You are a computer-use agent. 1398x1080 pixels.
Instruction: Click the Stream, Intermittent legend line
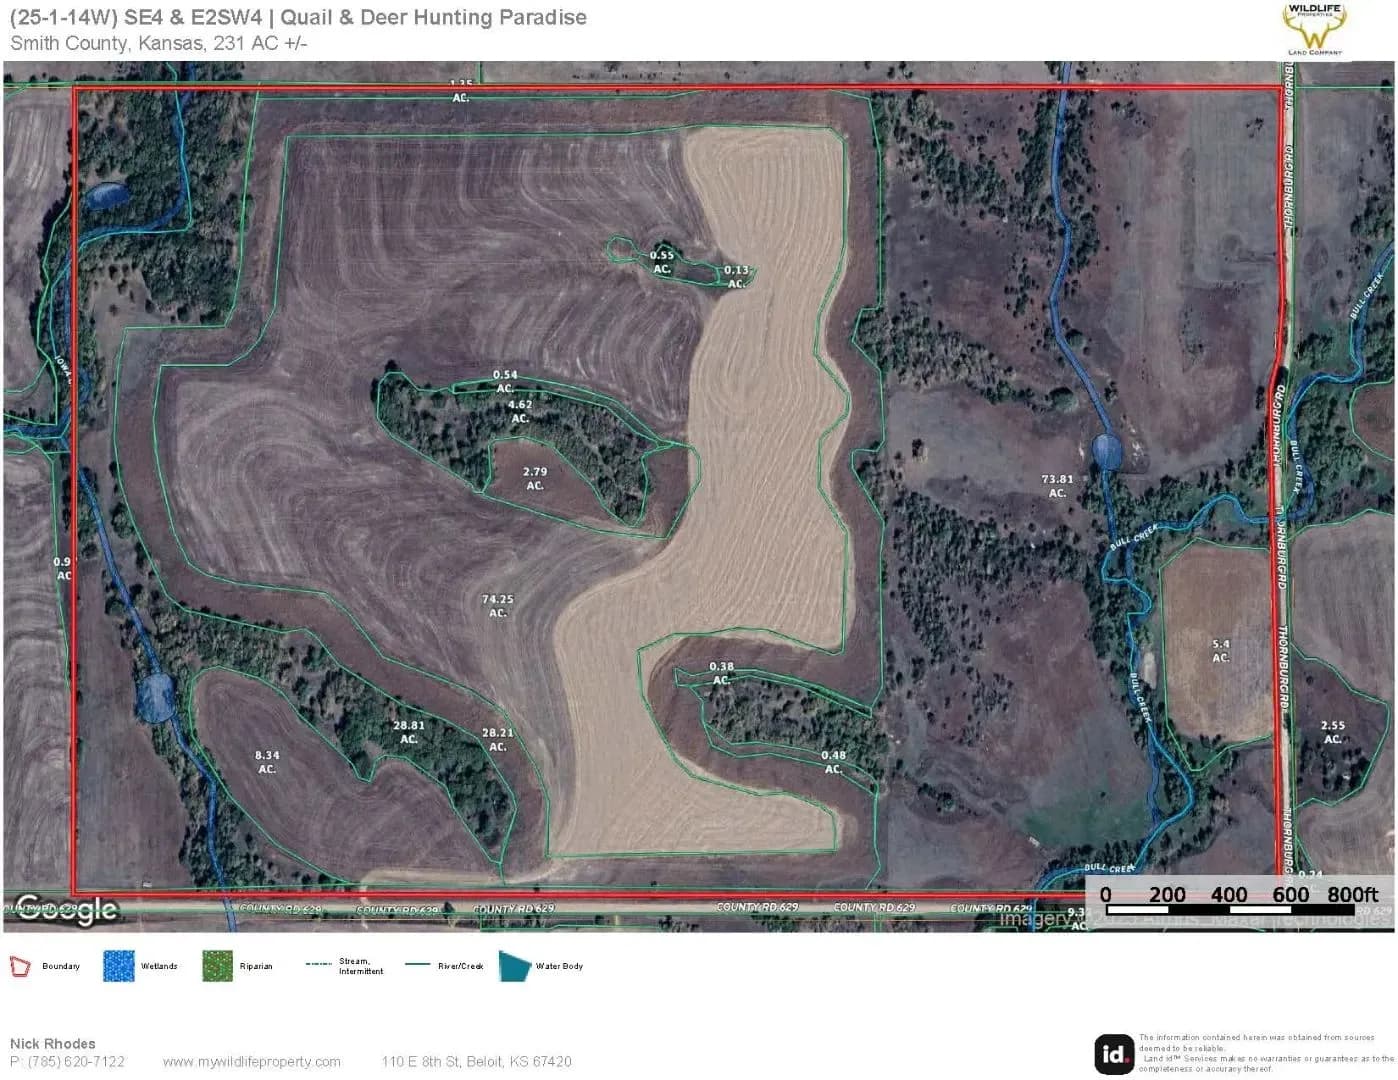(x=319, y=965)
